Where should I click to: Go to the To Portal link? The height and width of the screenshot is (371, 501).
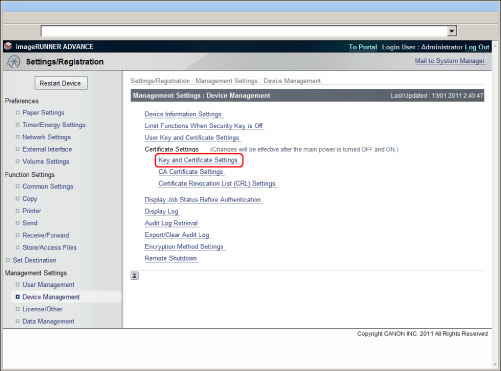tap(363, 47)
